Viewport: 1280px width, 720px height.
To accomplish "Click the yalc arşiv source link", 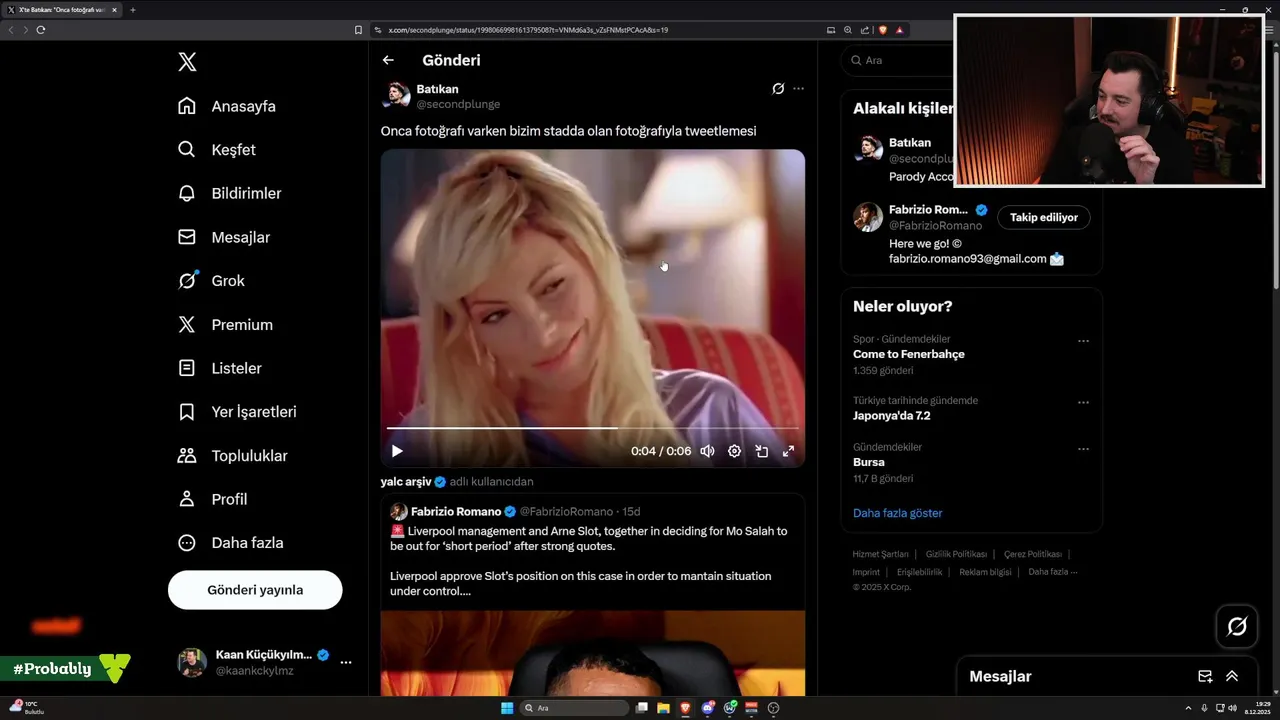I will (406, 481).
